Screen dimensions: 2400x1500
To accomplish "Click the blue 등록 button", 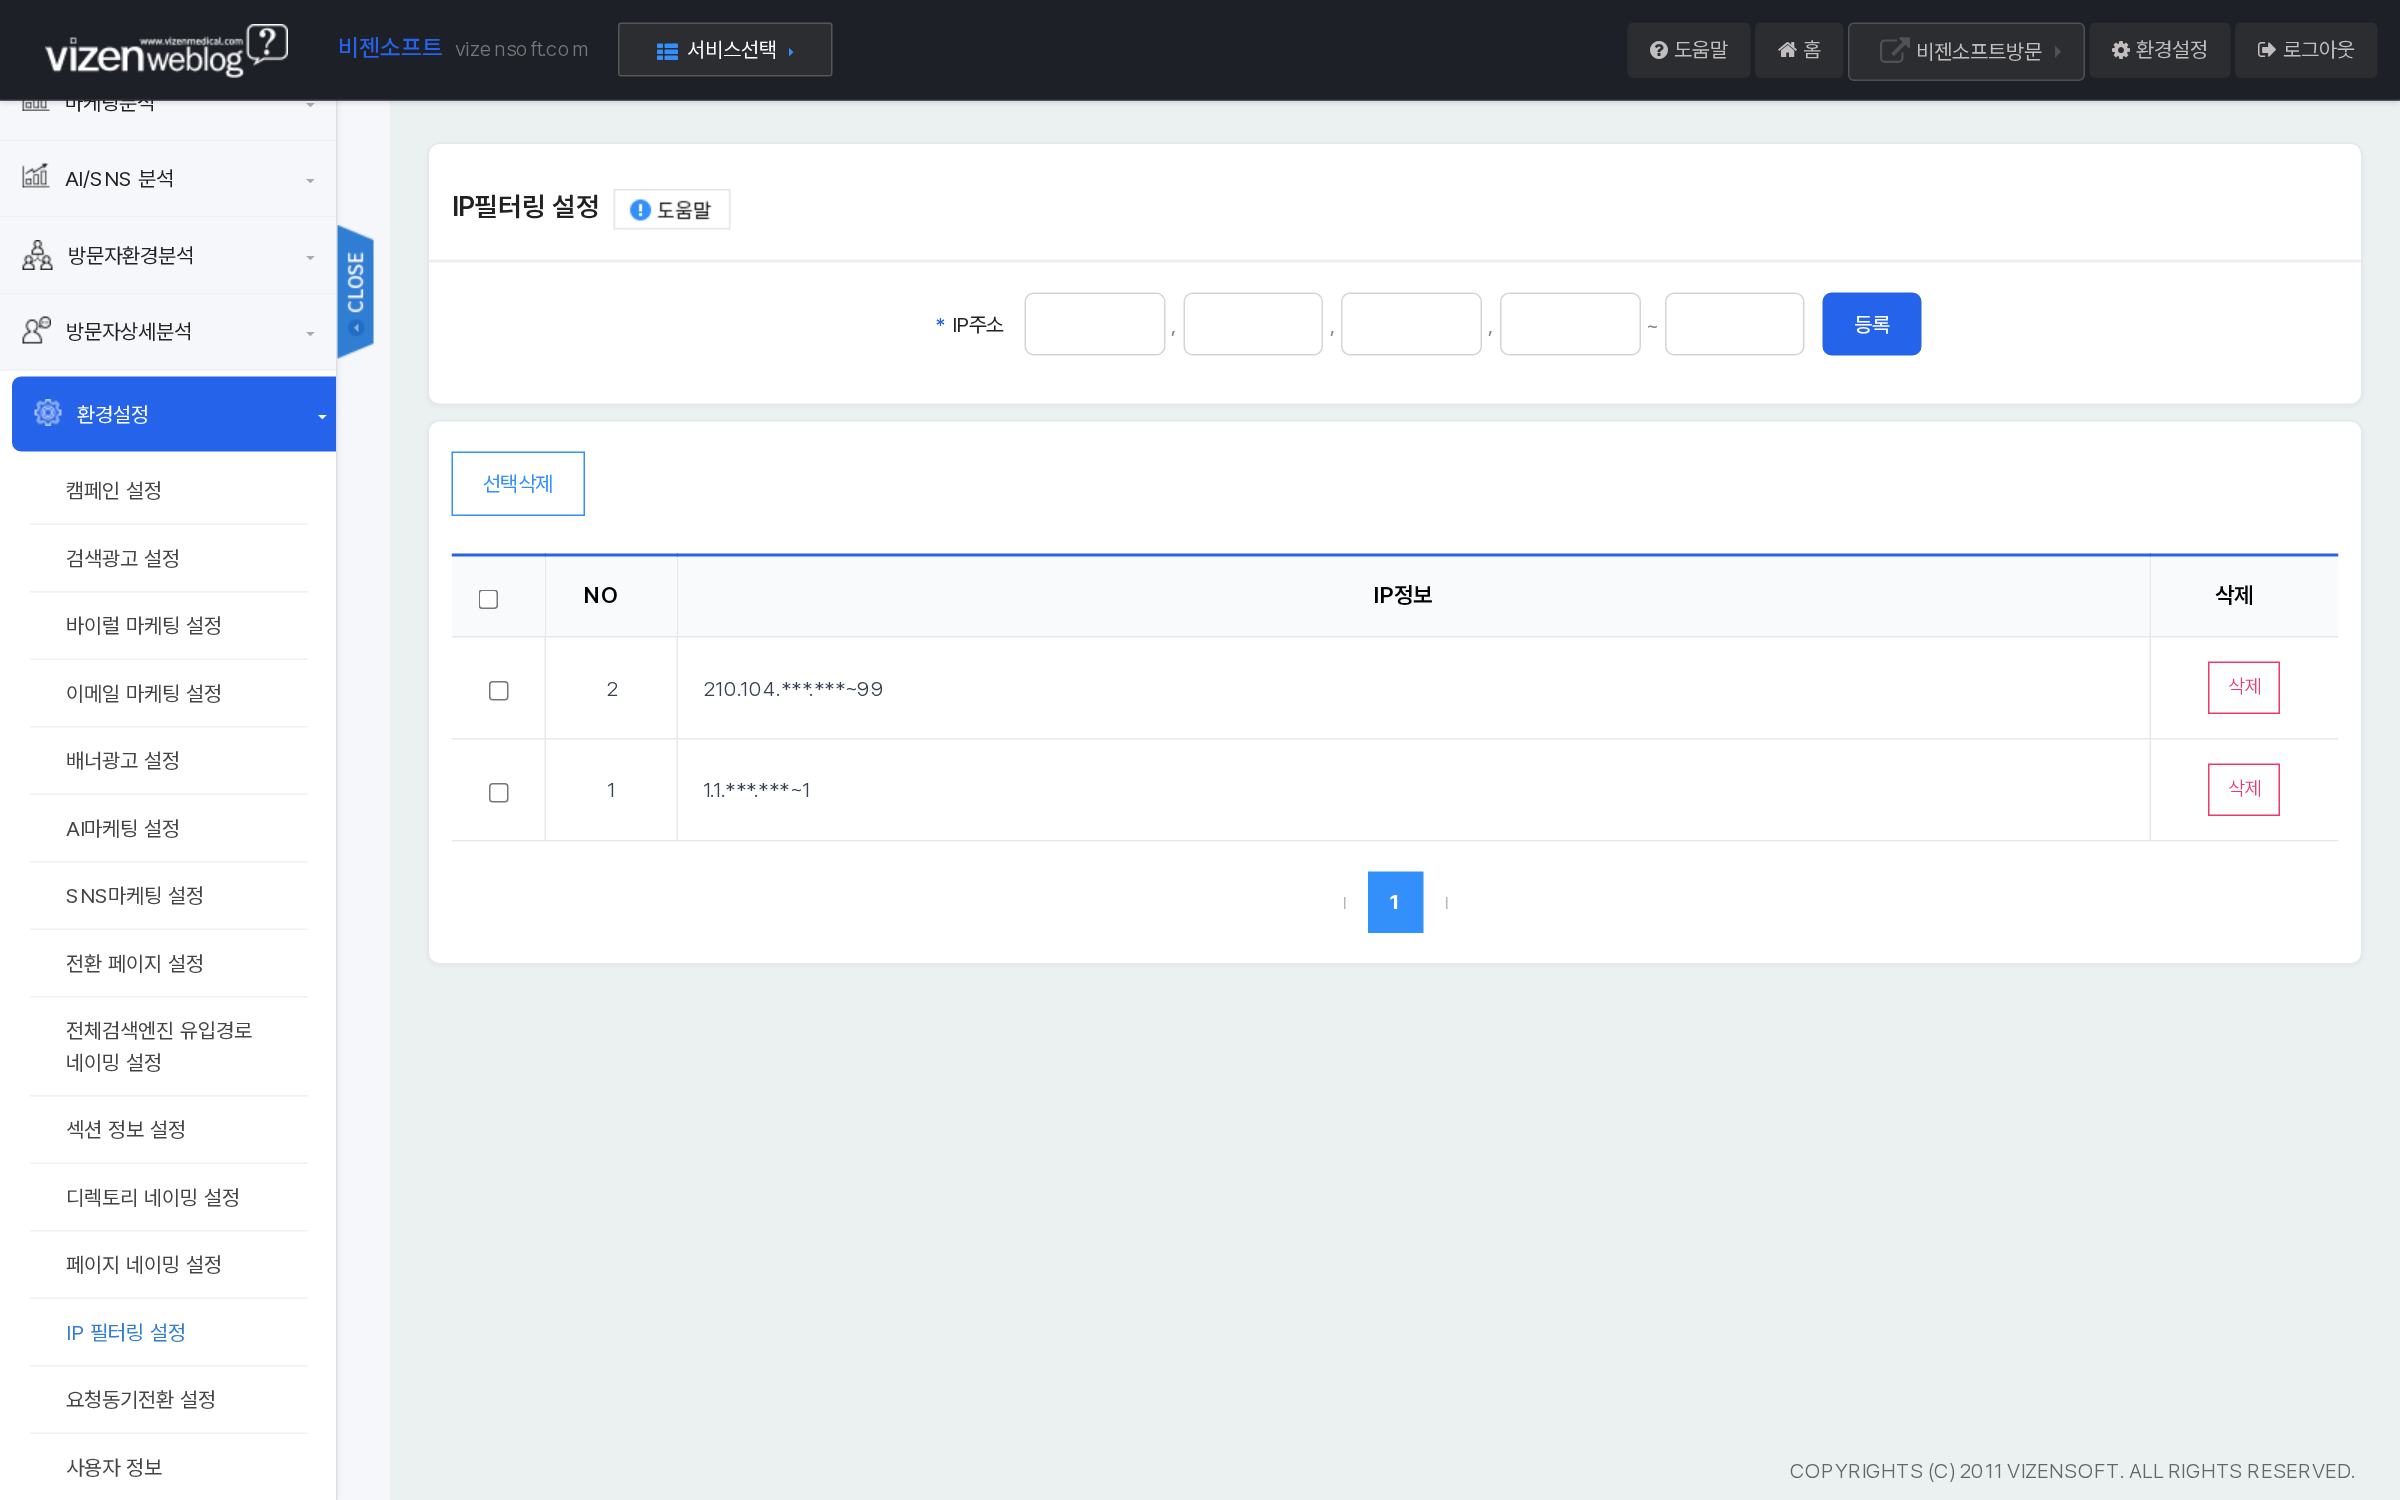I will pyautogui.click(x=1871, y=324).
